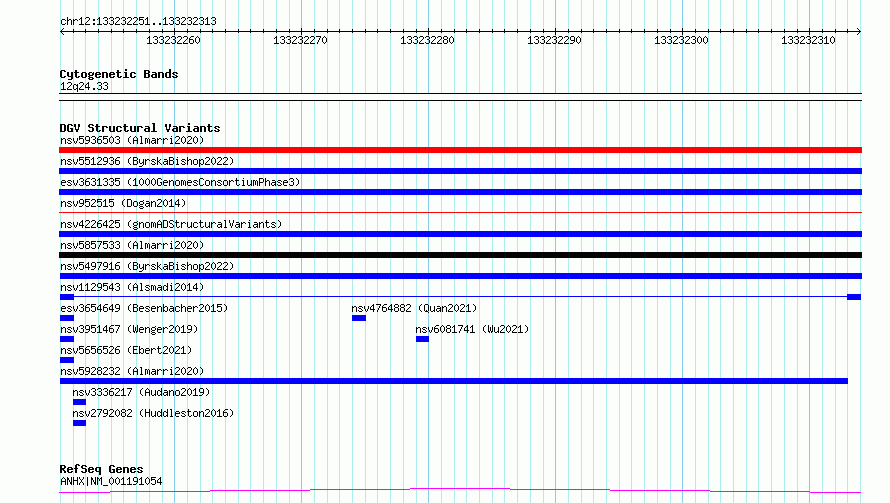Open the DGV Structural Variants track heading
Viewport: 890px width, 503px height.
(x=140, y=128)
